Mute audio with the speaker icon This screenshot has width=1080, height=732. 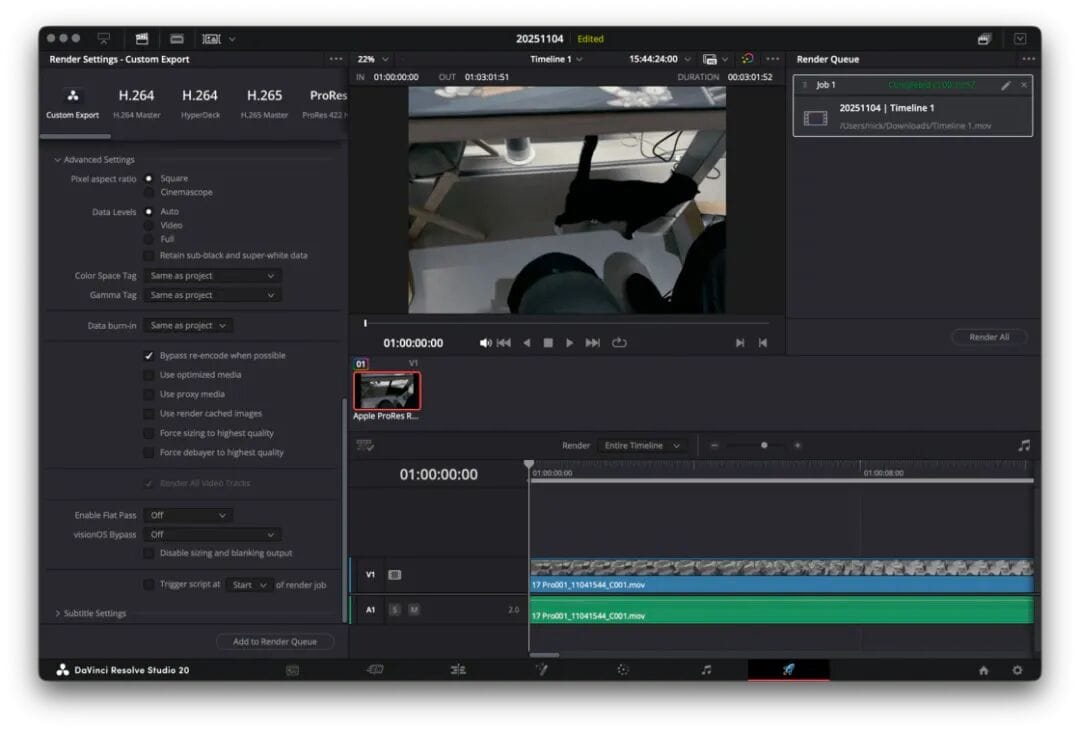tap(485, 343)
